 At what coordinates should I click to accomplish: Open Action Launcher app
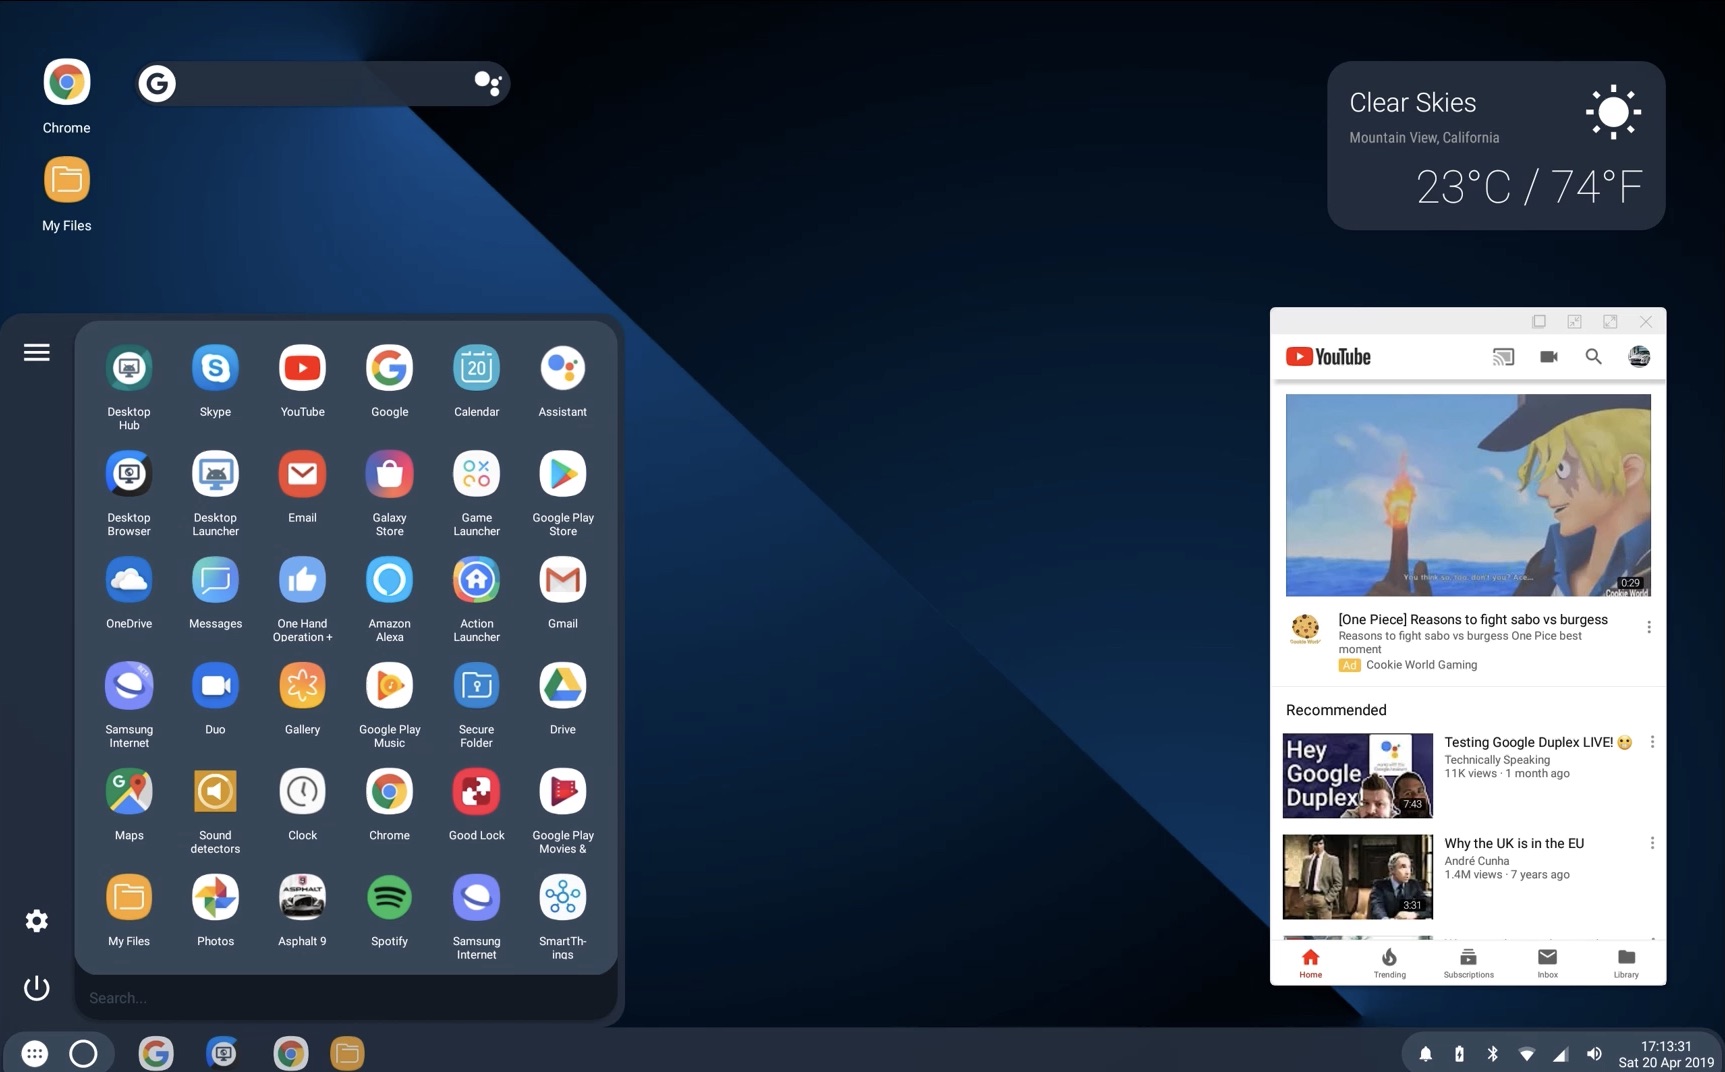click(x=476, y=580)
